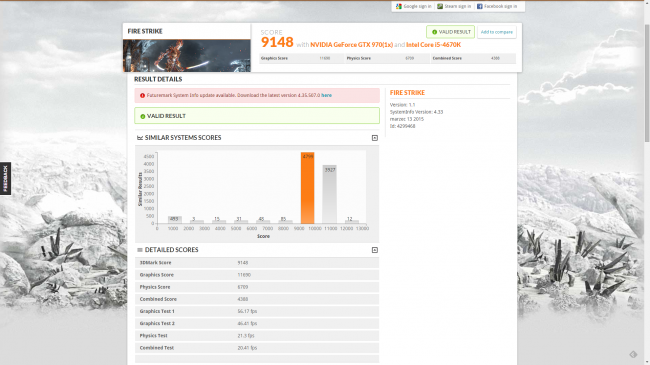This screenshot has height=365, width=650.
Task: Click the marzec 13 2015 date text
Action: tap(407, 119)
